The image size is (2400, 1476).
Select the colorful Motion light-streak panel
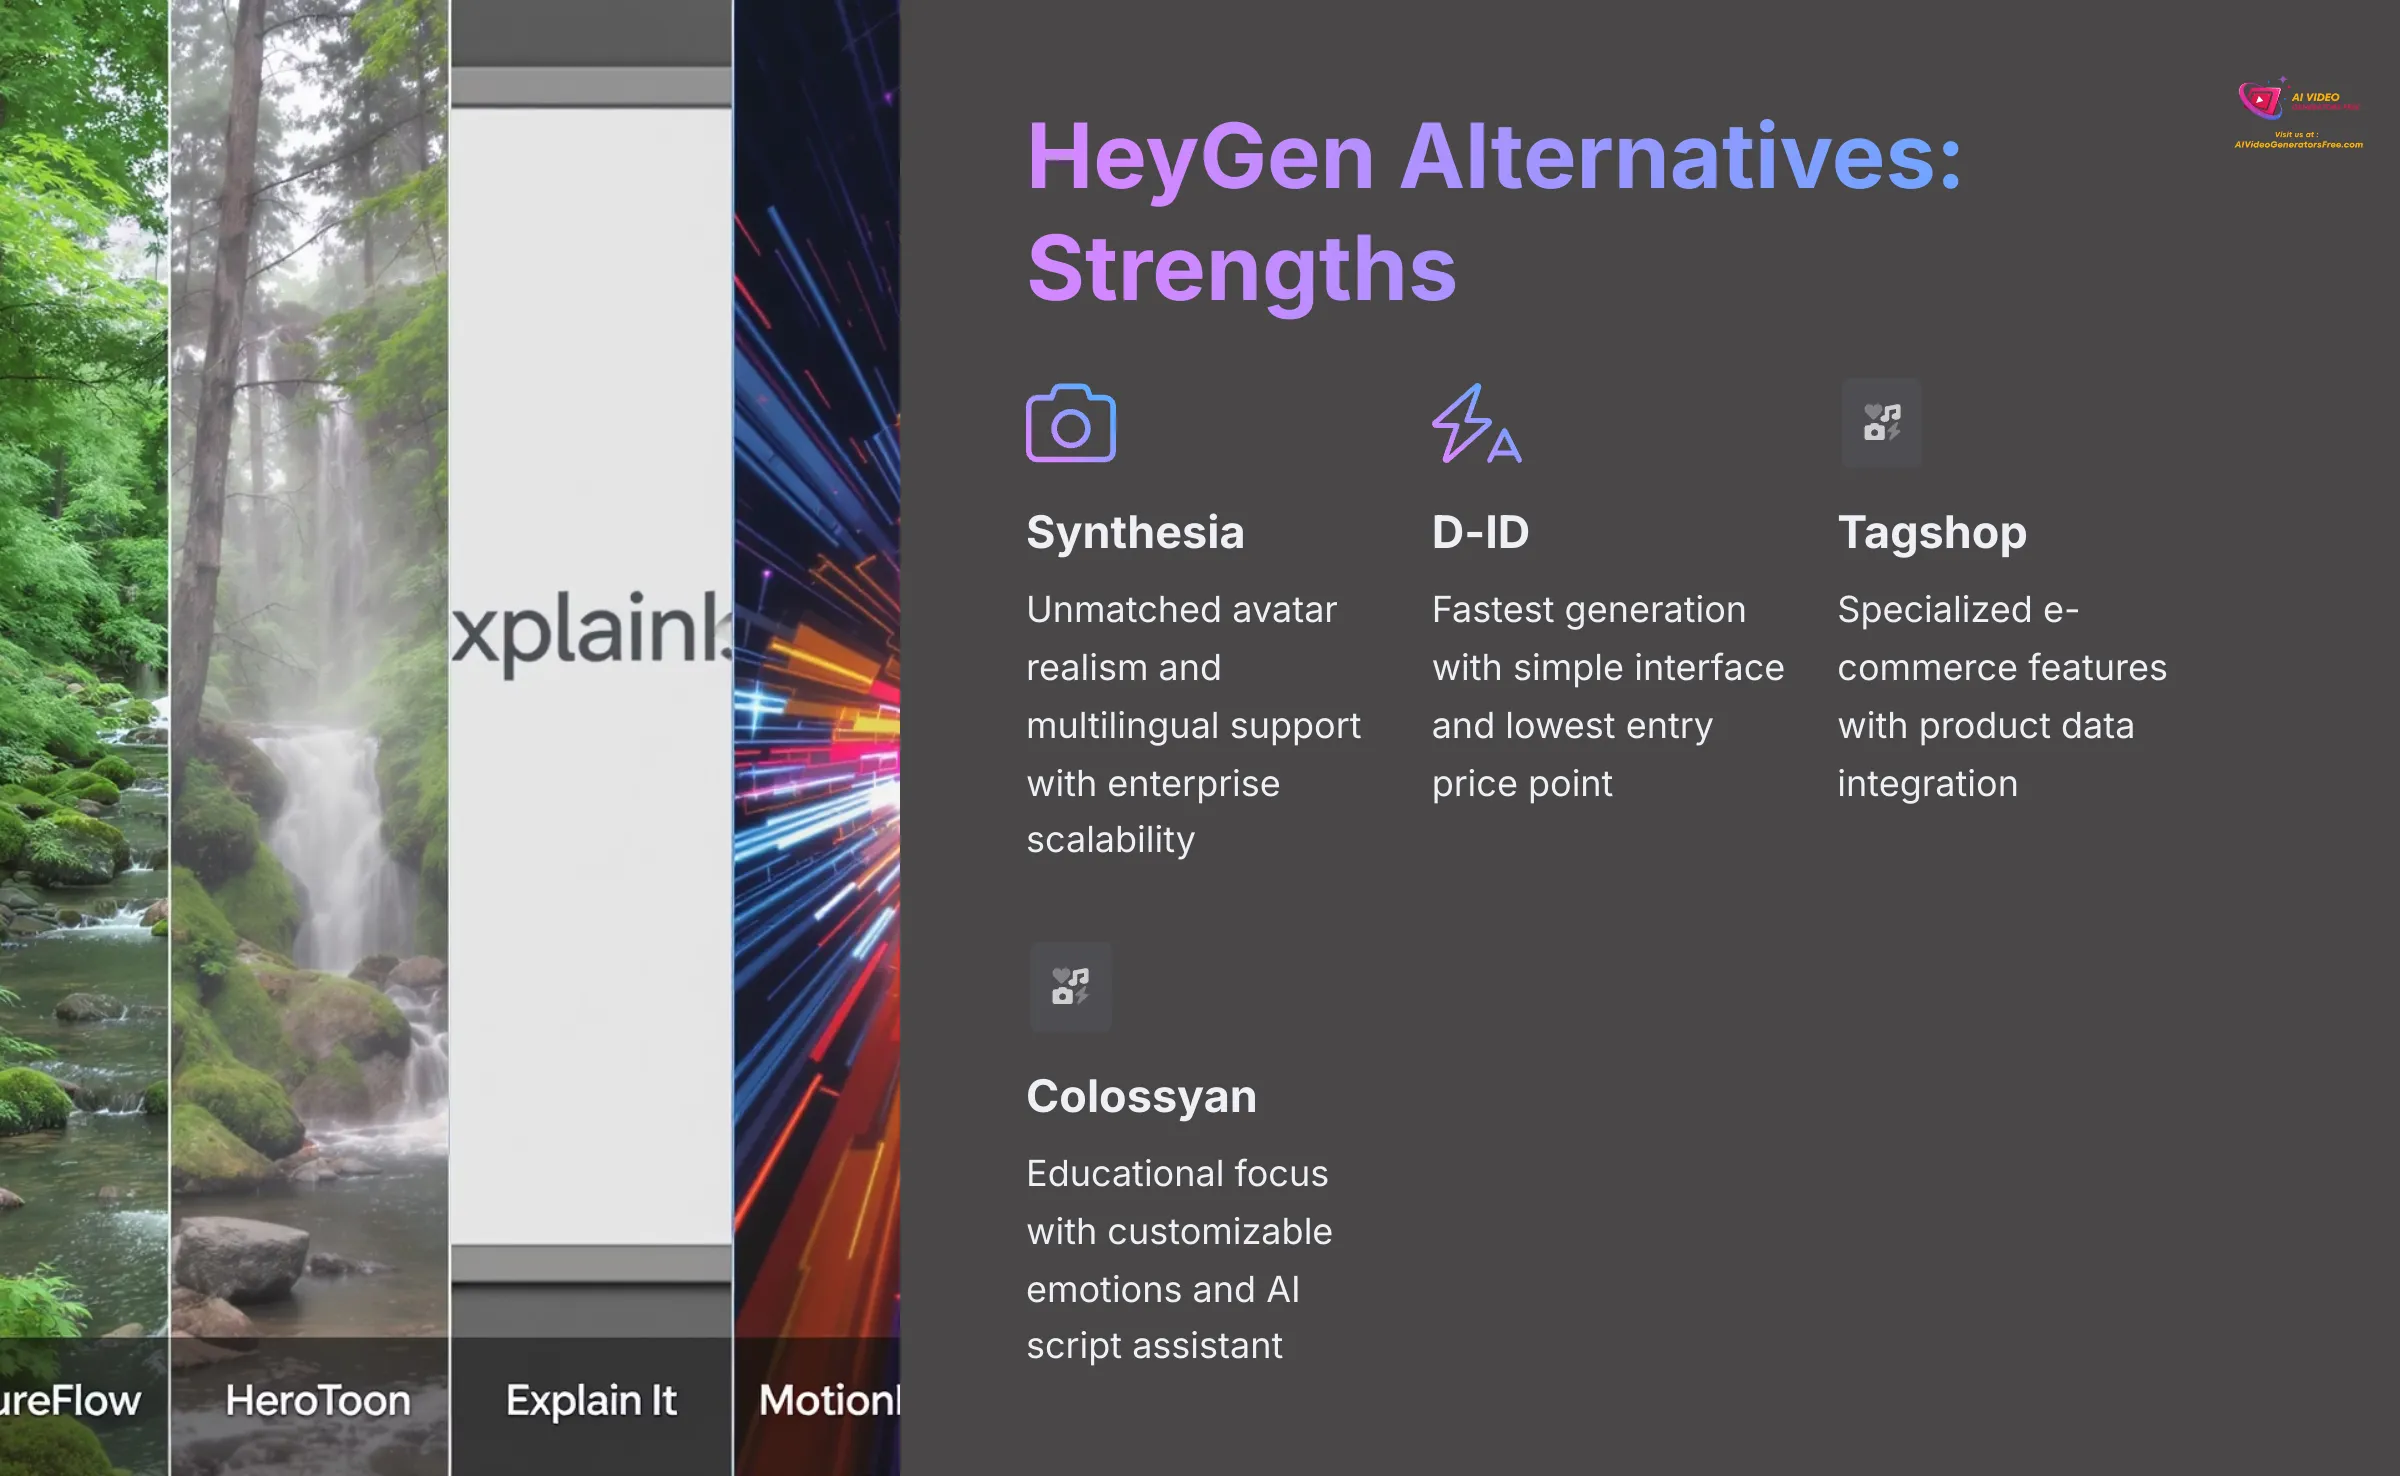coord(817,738)
